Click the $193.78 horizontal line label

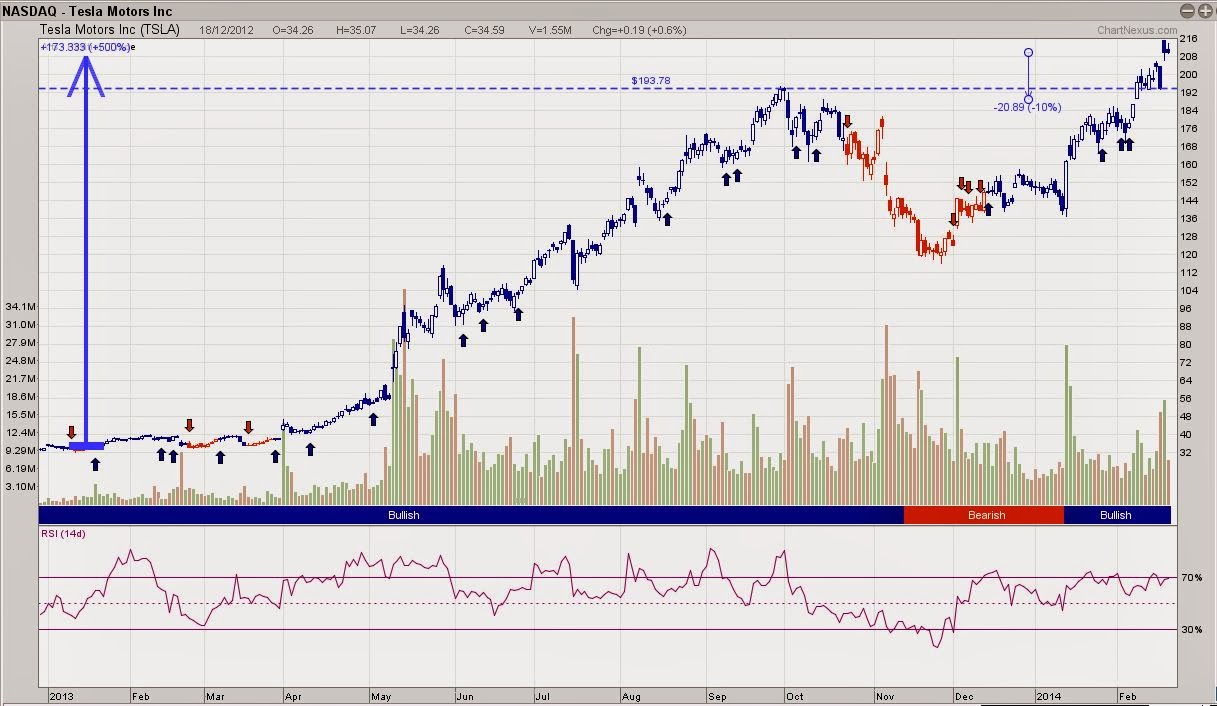coord(651,80)
